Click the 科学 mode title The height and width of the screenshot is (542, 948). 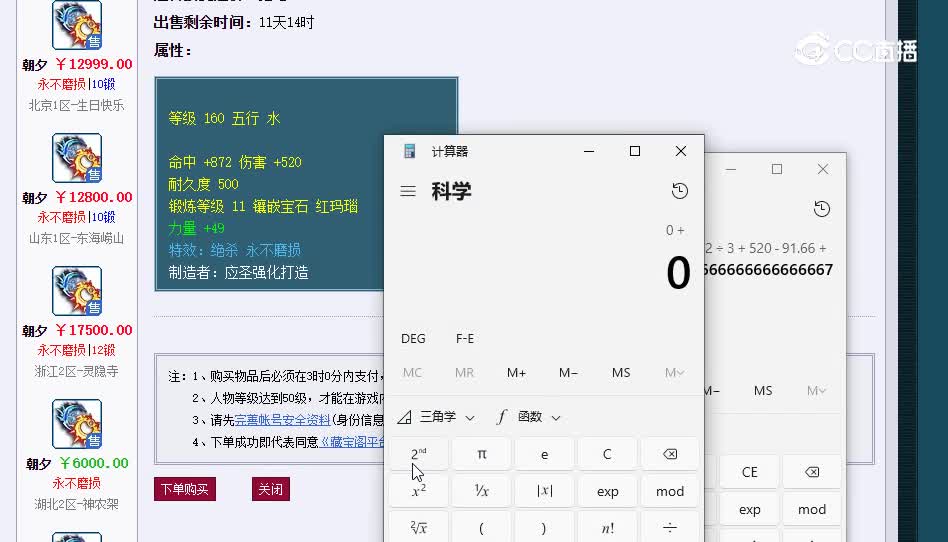pyautogui.click(x=451, y=191)
